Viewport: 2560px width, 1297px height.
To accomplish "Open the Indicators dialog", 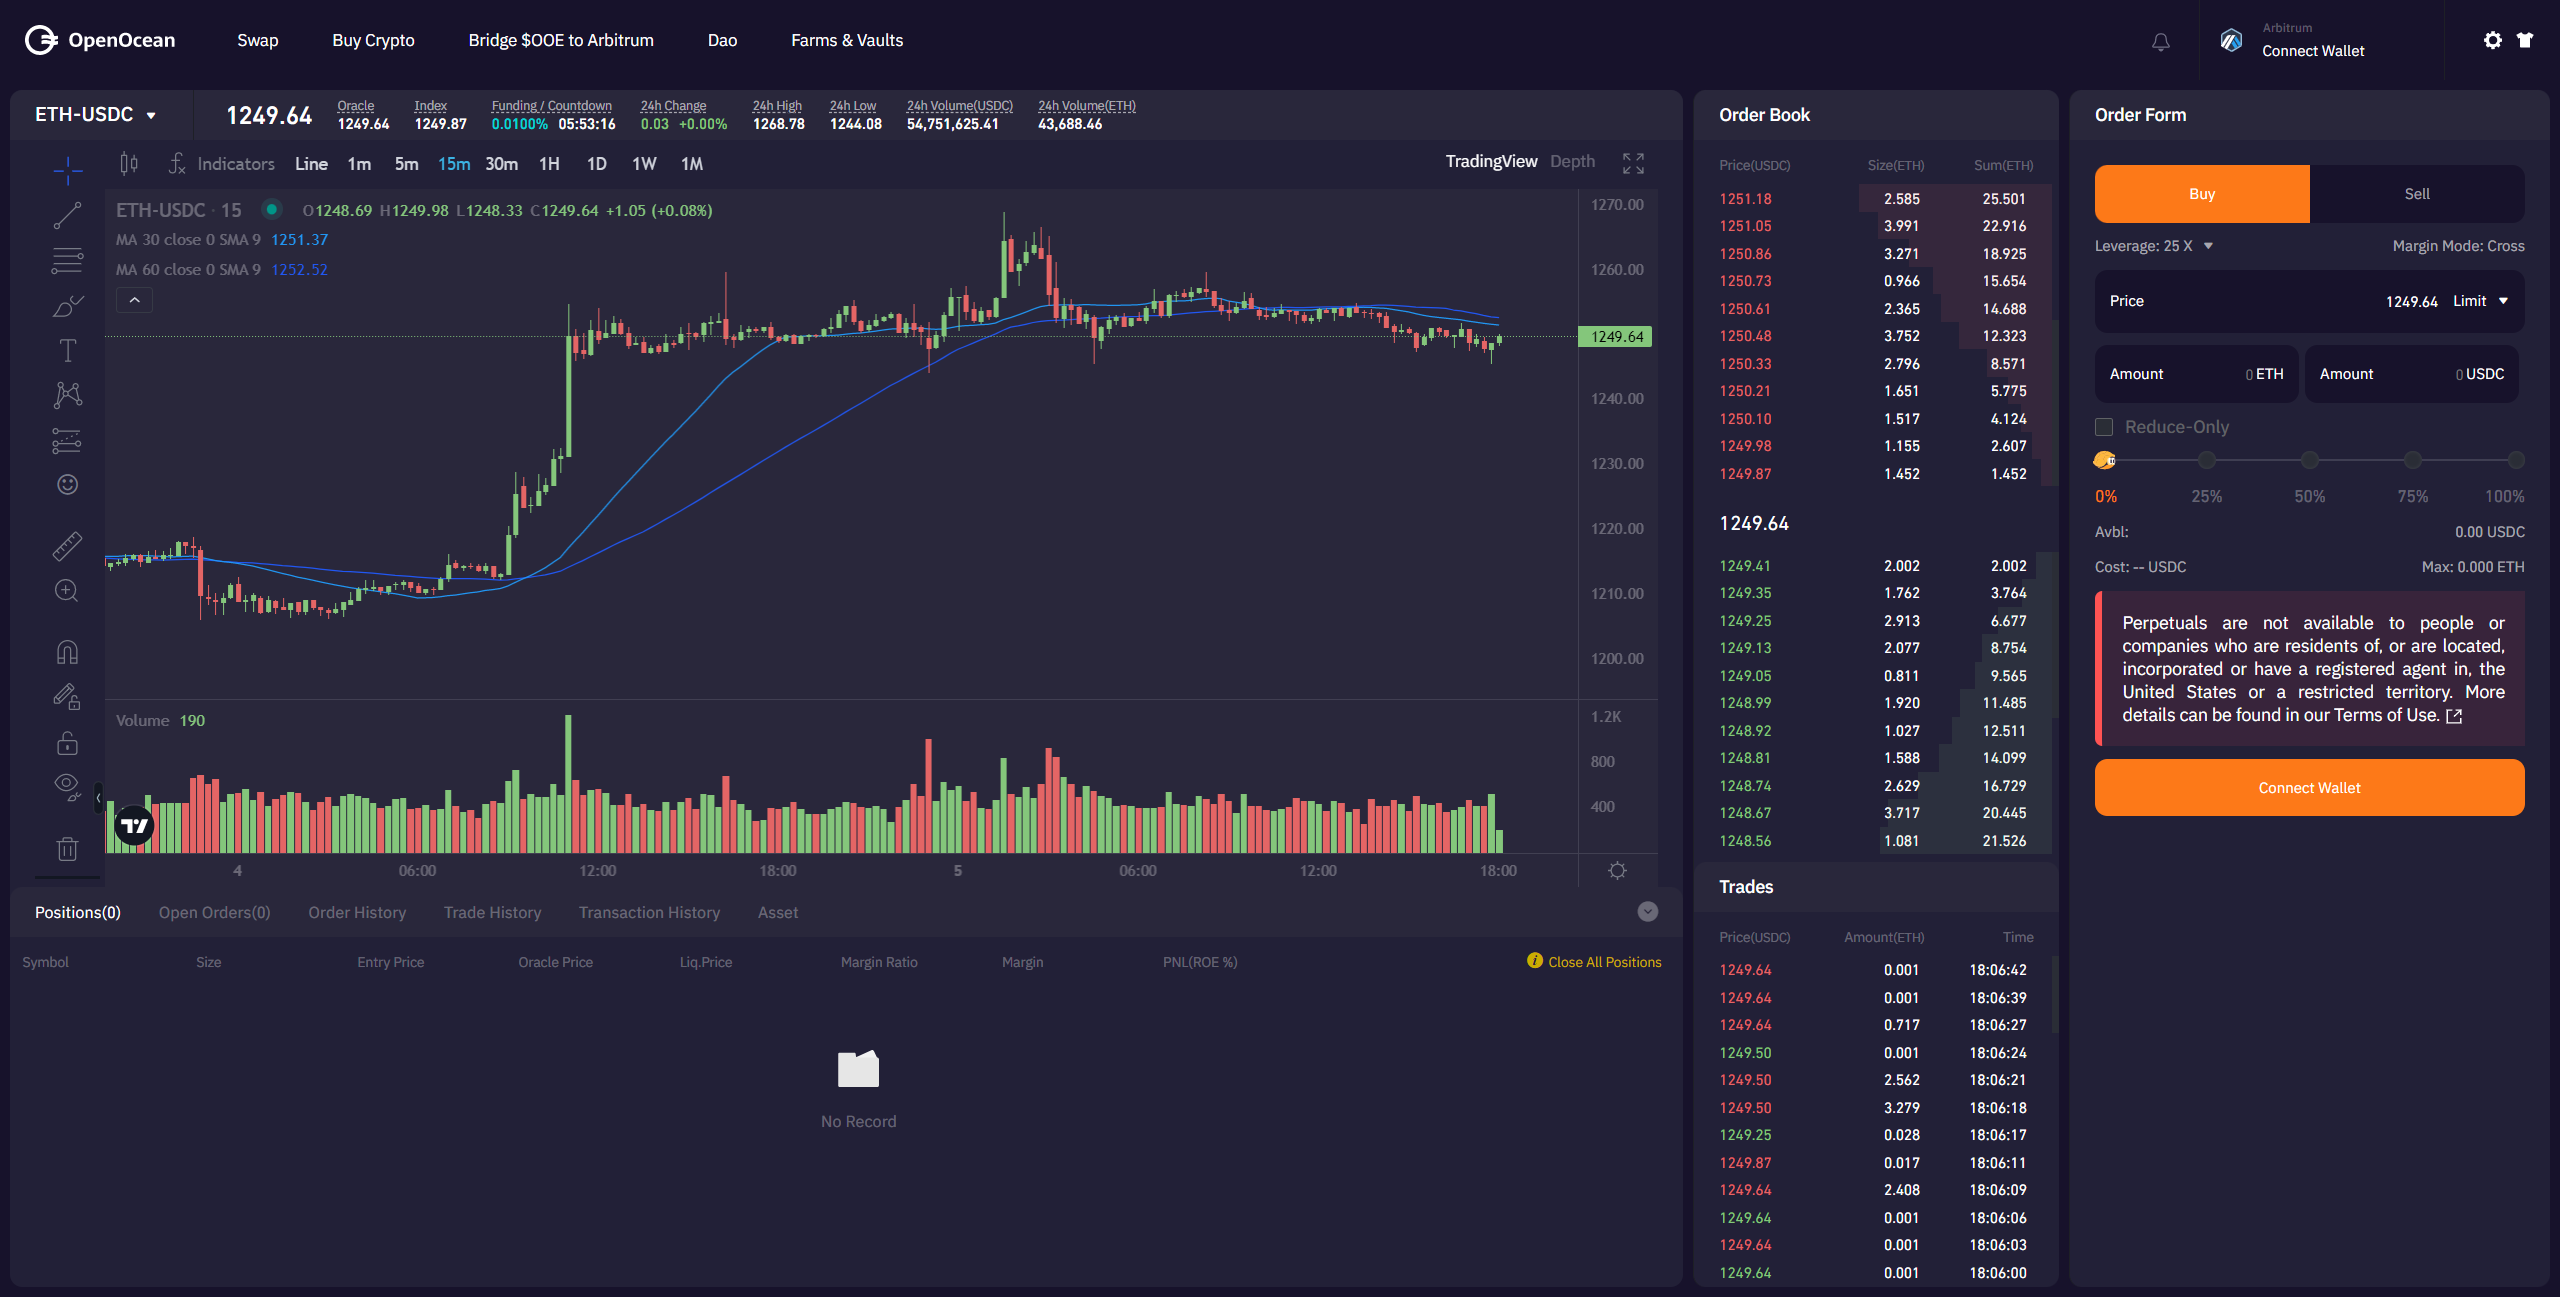I will 222,163.
